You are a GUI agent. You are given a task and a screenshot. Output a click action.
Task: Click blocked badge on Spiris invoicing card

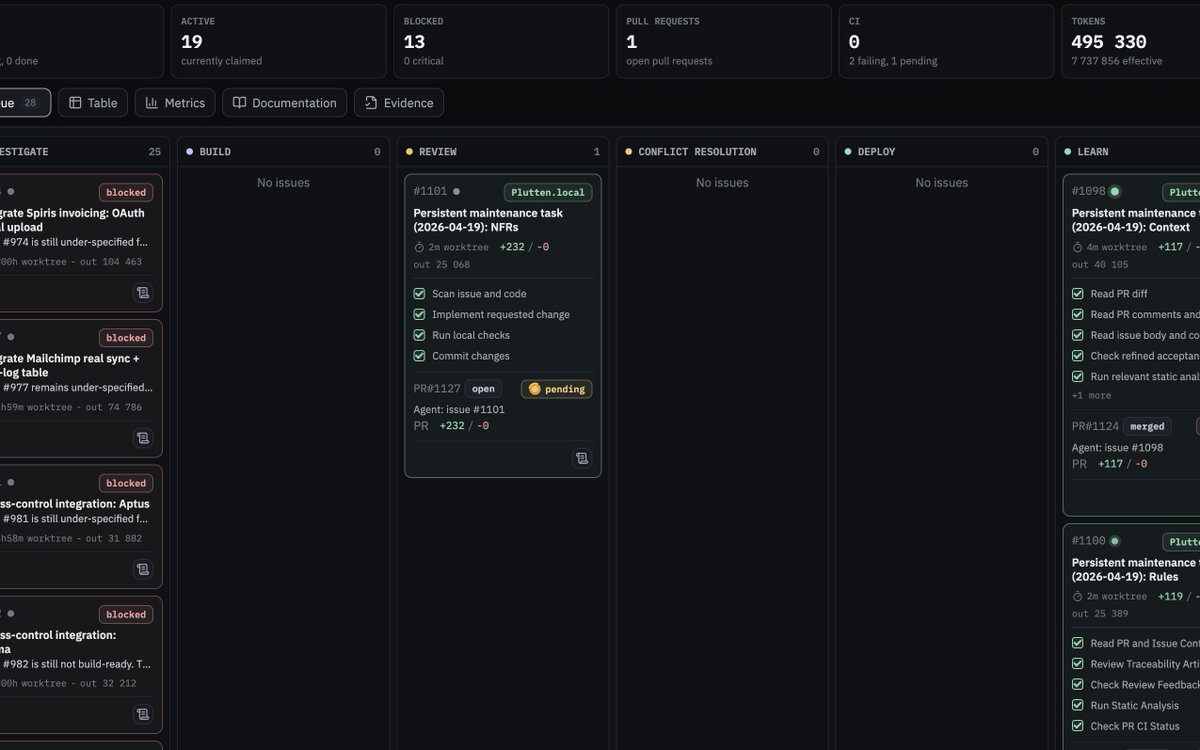(126, 192)
